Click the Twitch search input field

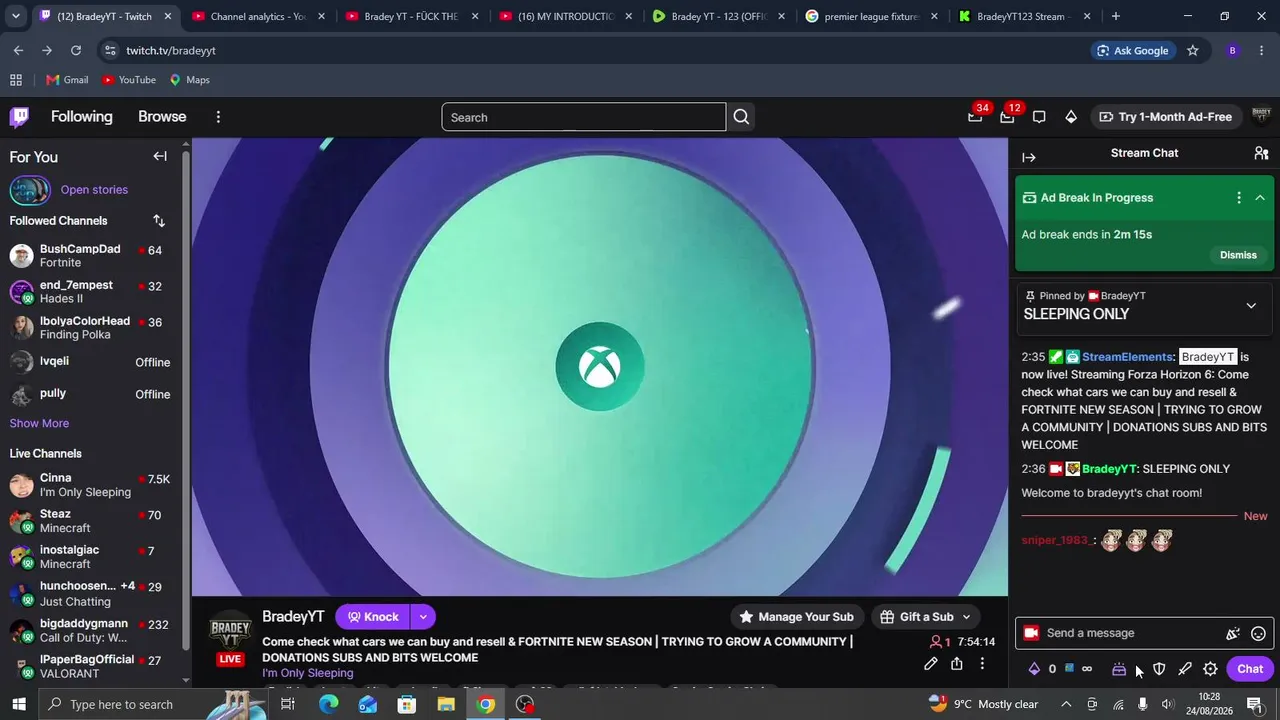pos(584,117)
